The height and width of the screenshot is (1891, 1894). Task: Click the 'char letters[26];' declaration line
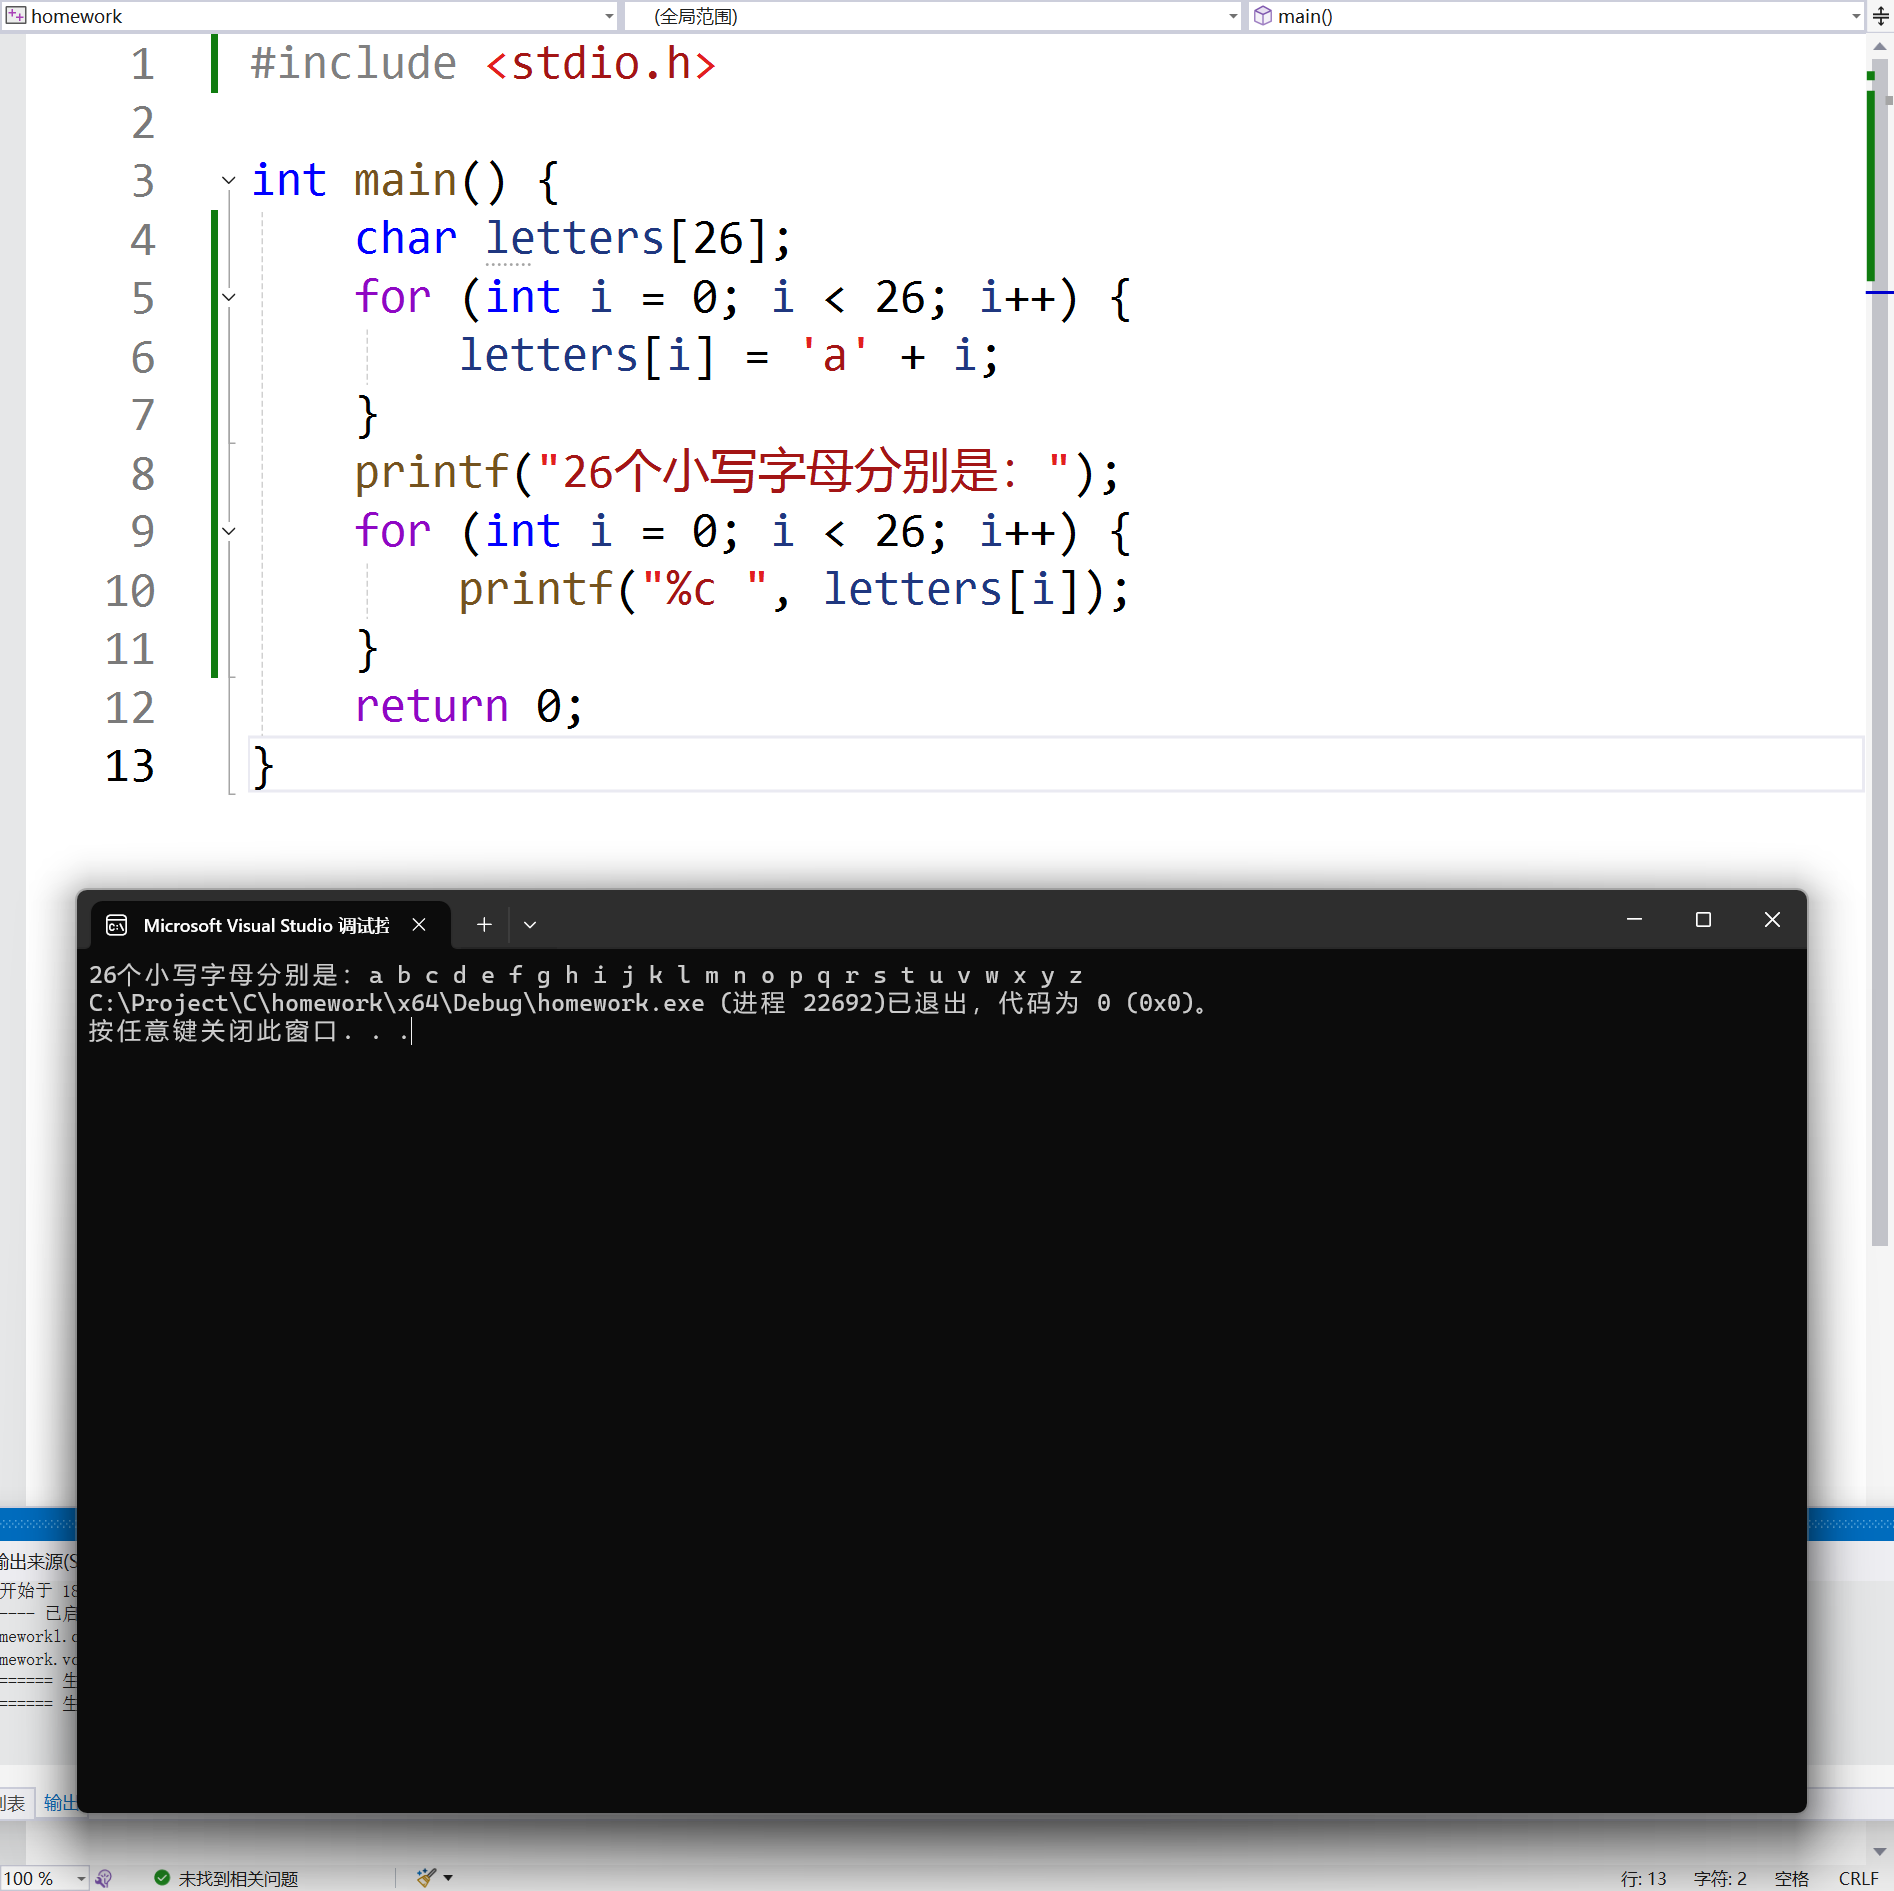pyautogui.click(x=573, y=239)
